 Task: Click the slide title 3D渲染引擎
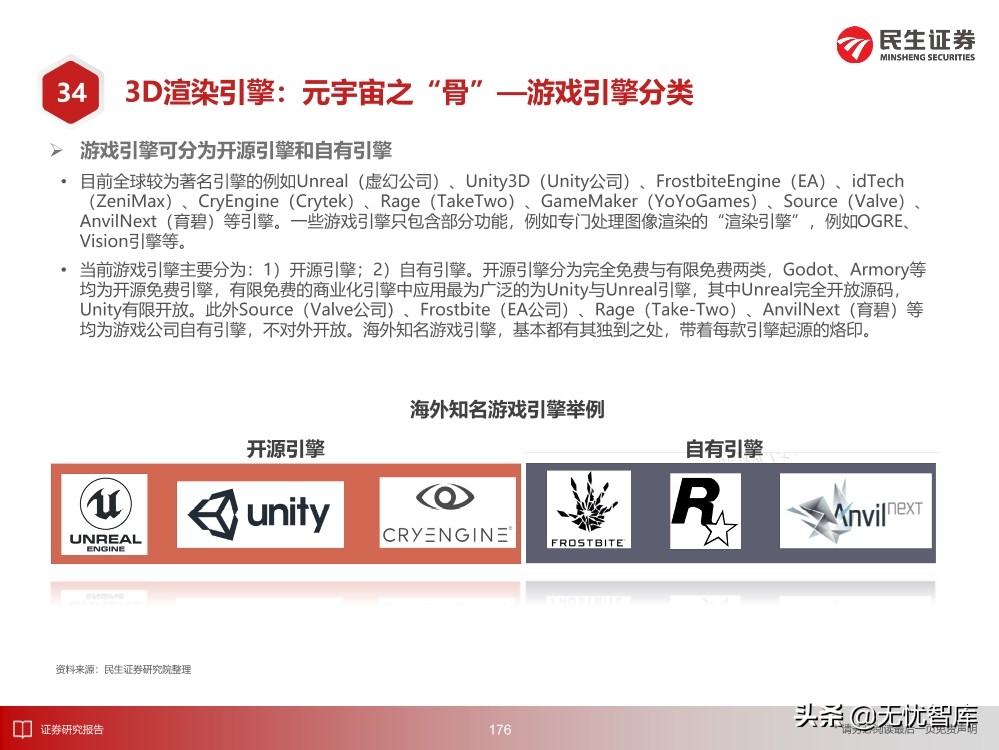coord(409,92)
